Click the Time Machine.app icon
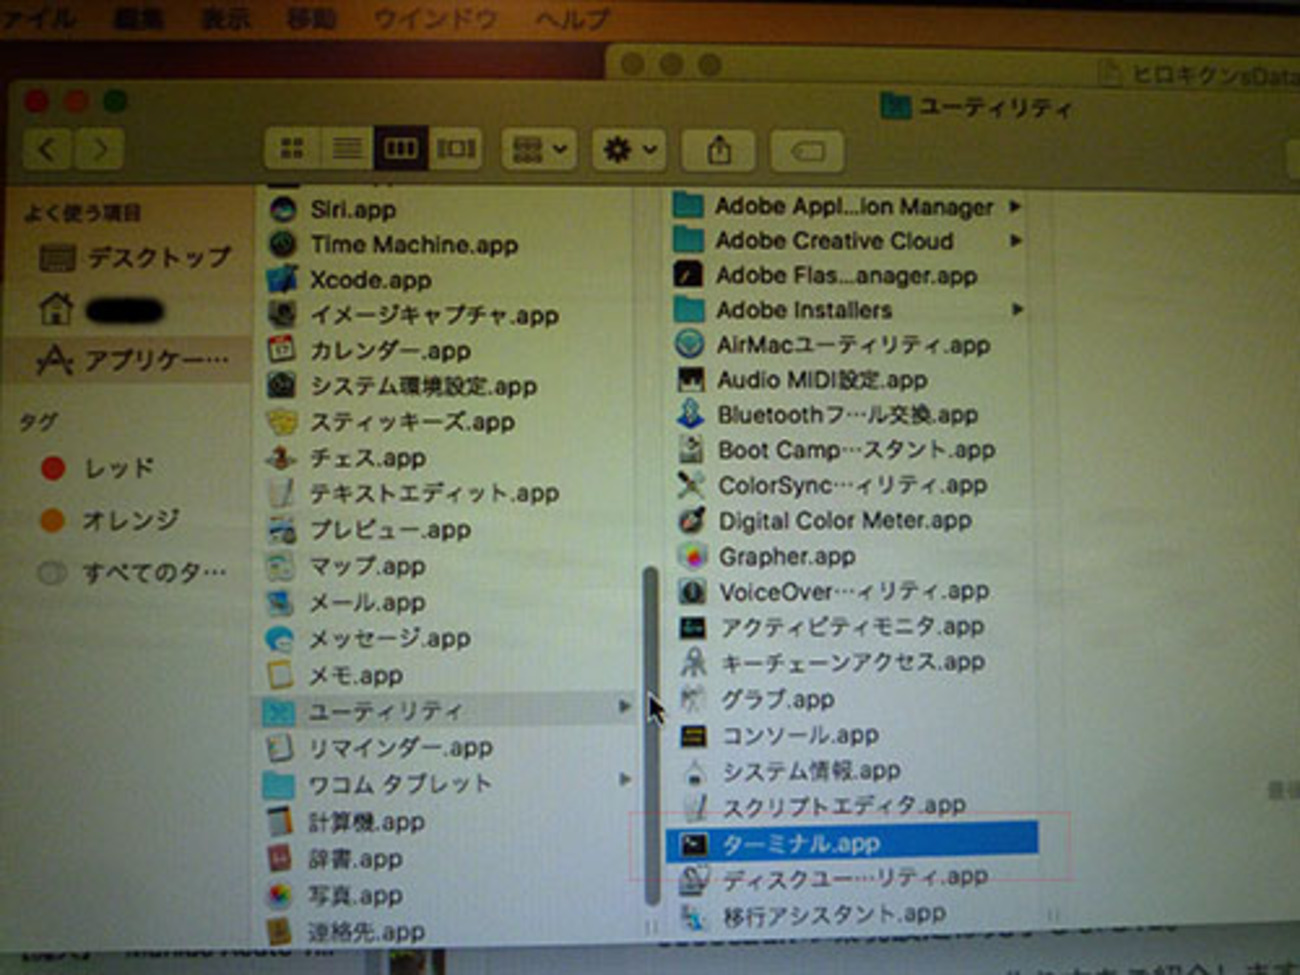The width and height of the screenshot is (1300, 975). (283, 244)
